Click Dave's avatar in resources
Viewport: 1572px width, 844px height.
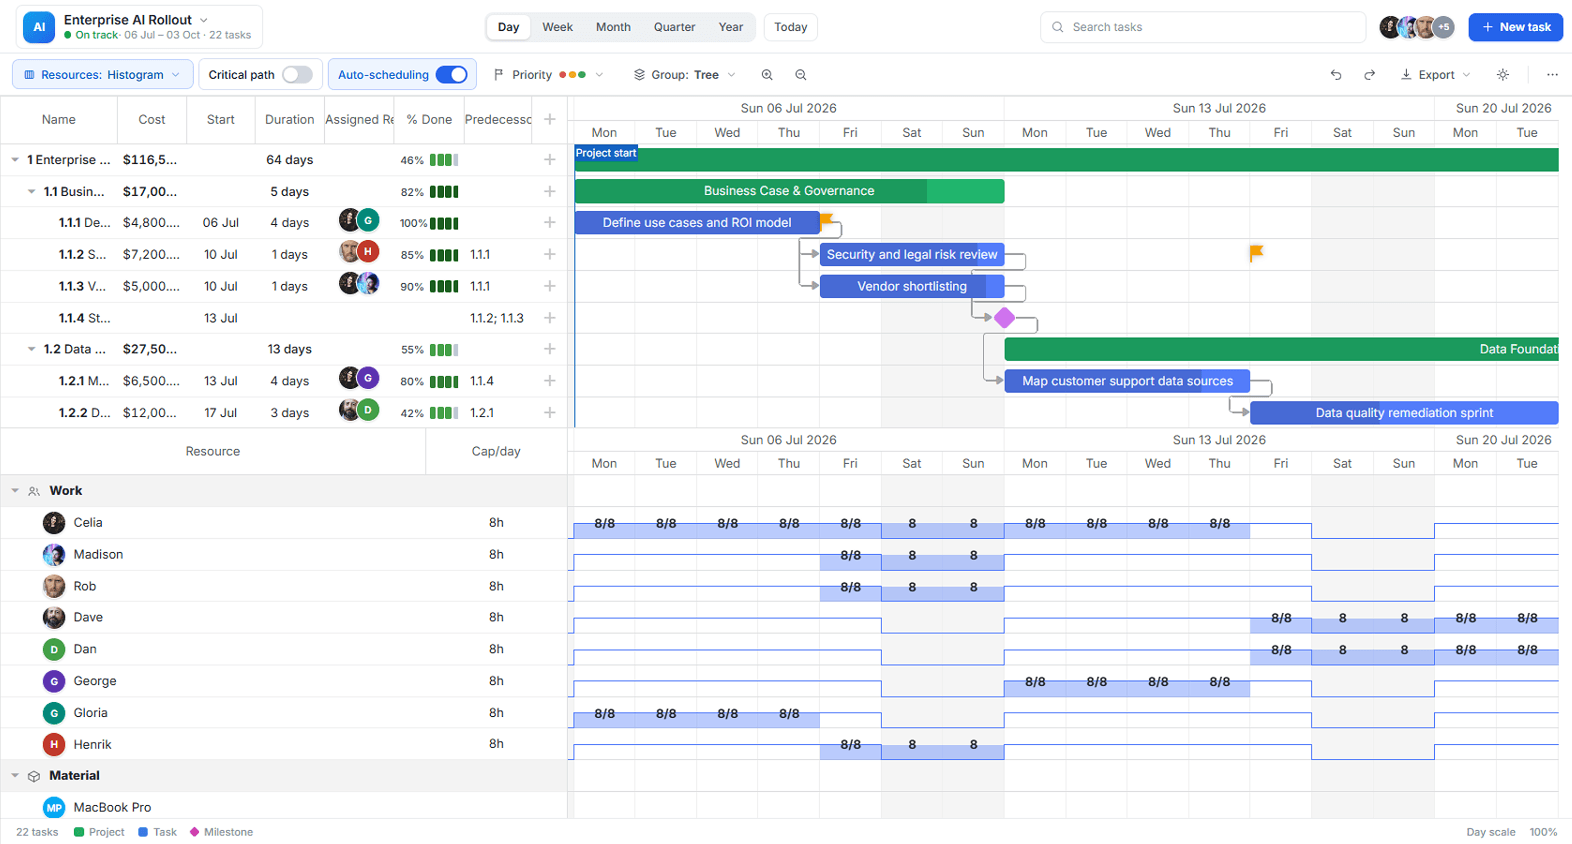click(x=54, y=618)
